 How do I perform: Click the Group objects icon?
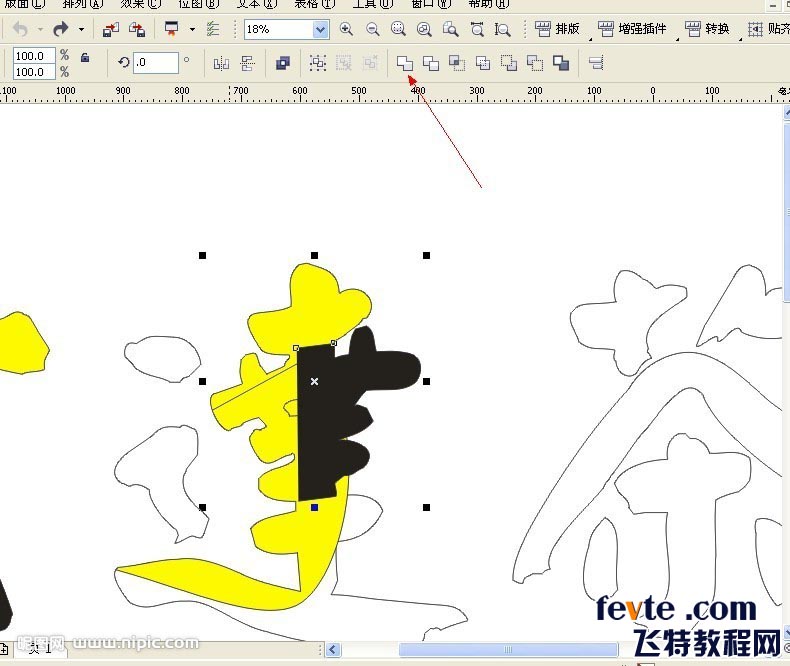click(317, 63)
